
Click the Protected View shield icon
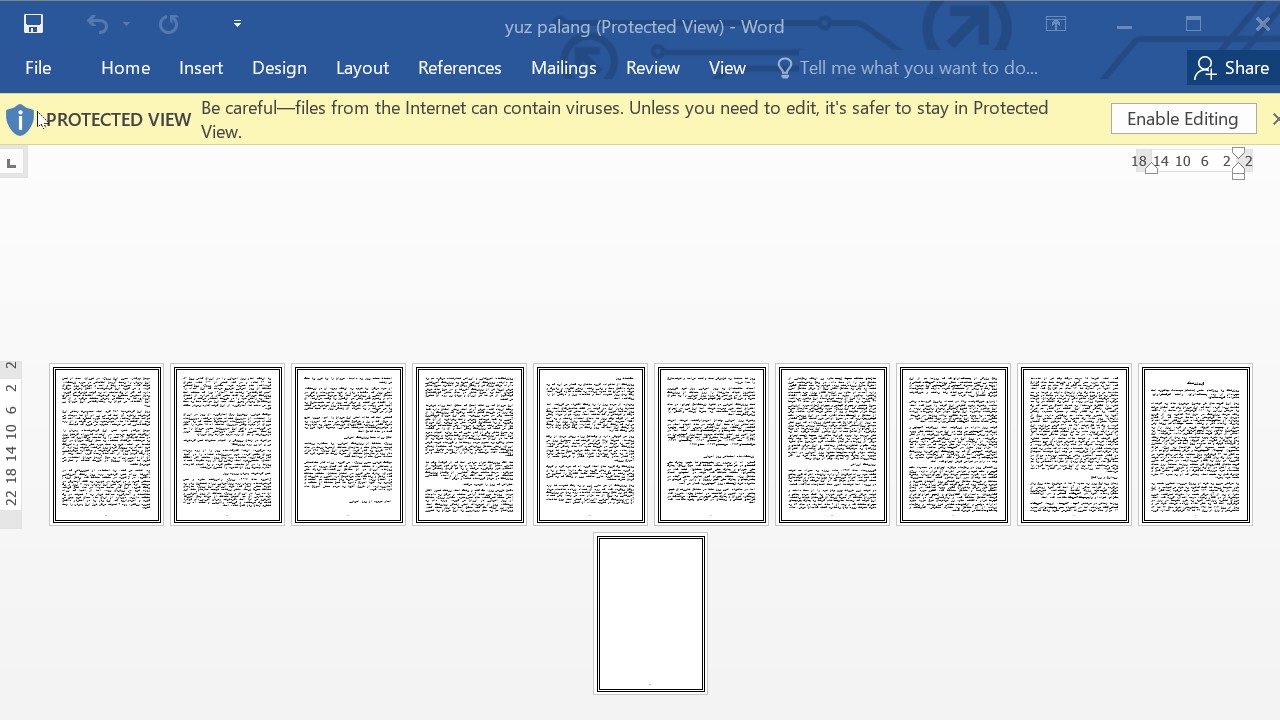(x=20, y=120)
